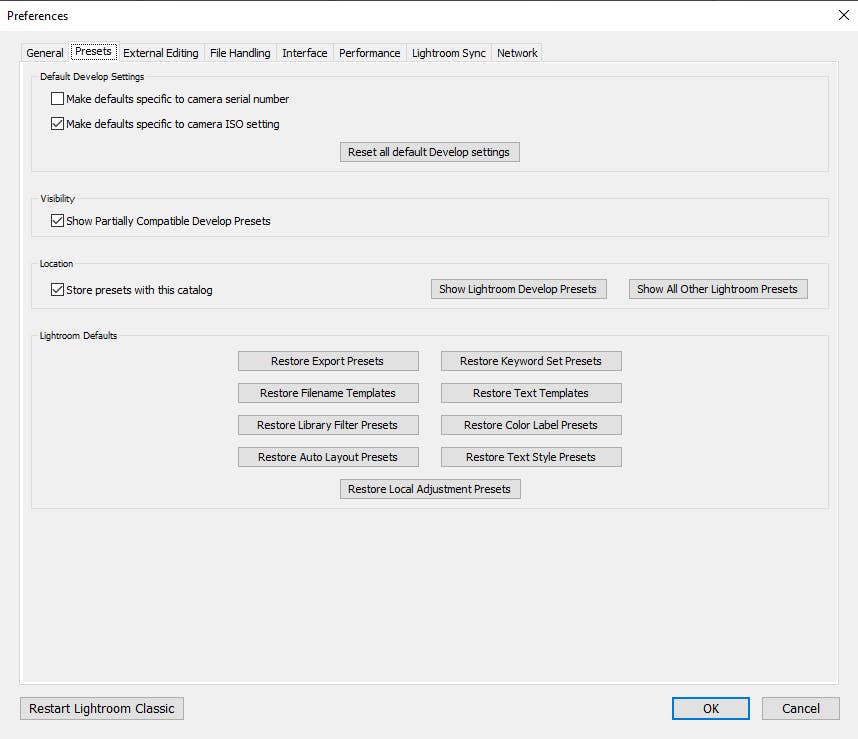Uncheck defaults specific to camera ISO setting
Image resolution: width=858 pixels, height=739 pixels.
[x=58, y=125]
